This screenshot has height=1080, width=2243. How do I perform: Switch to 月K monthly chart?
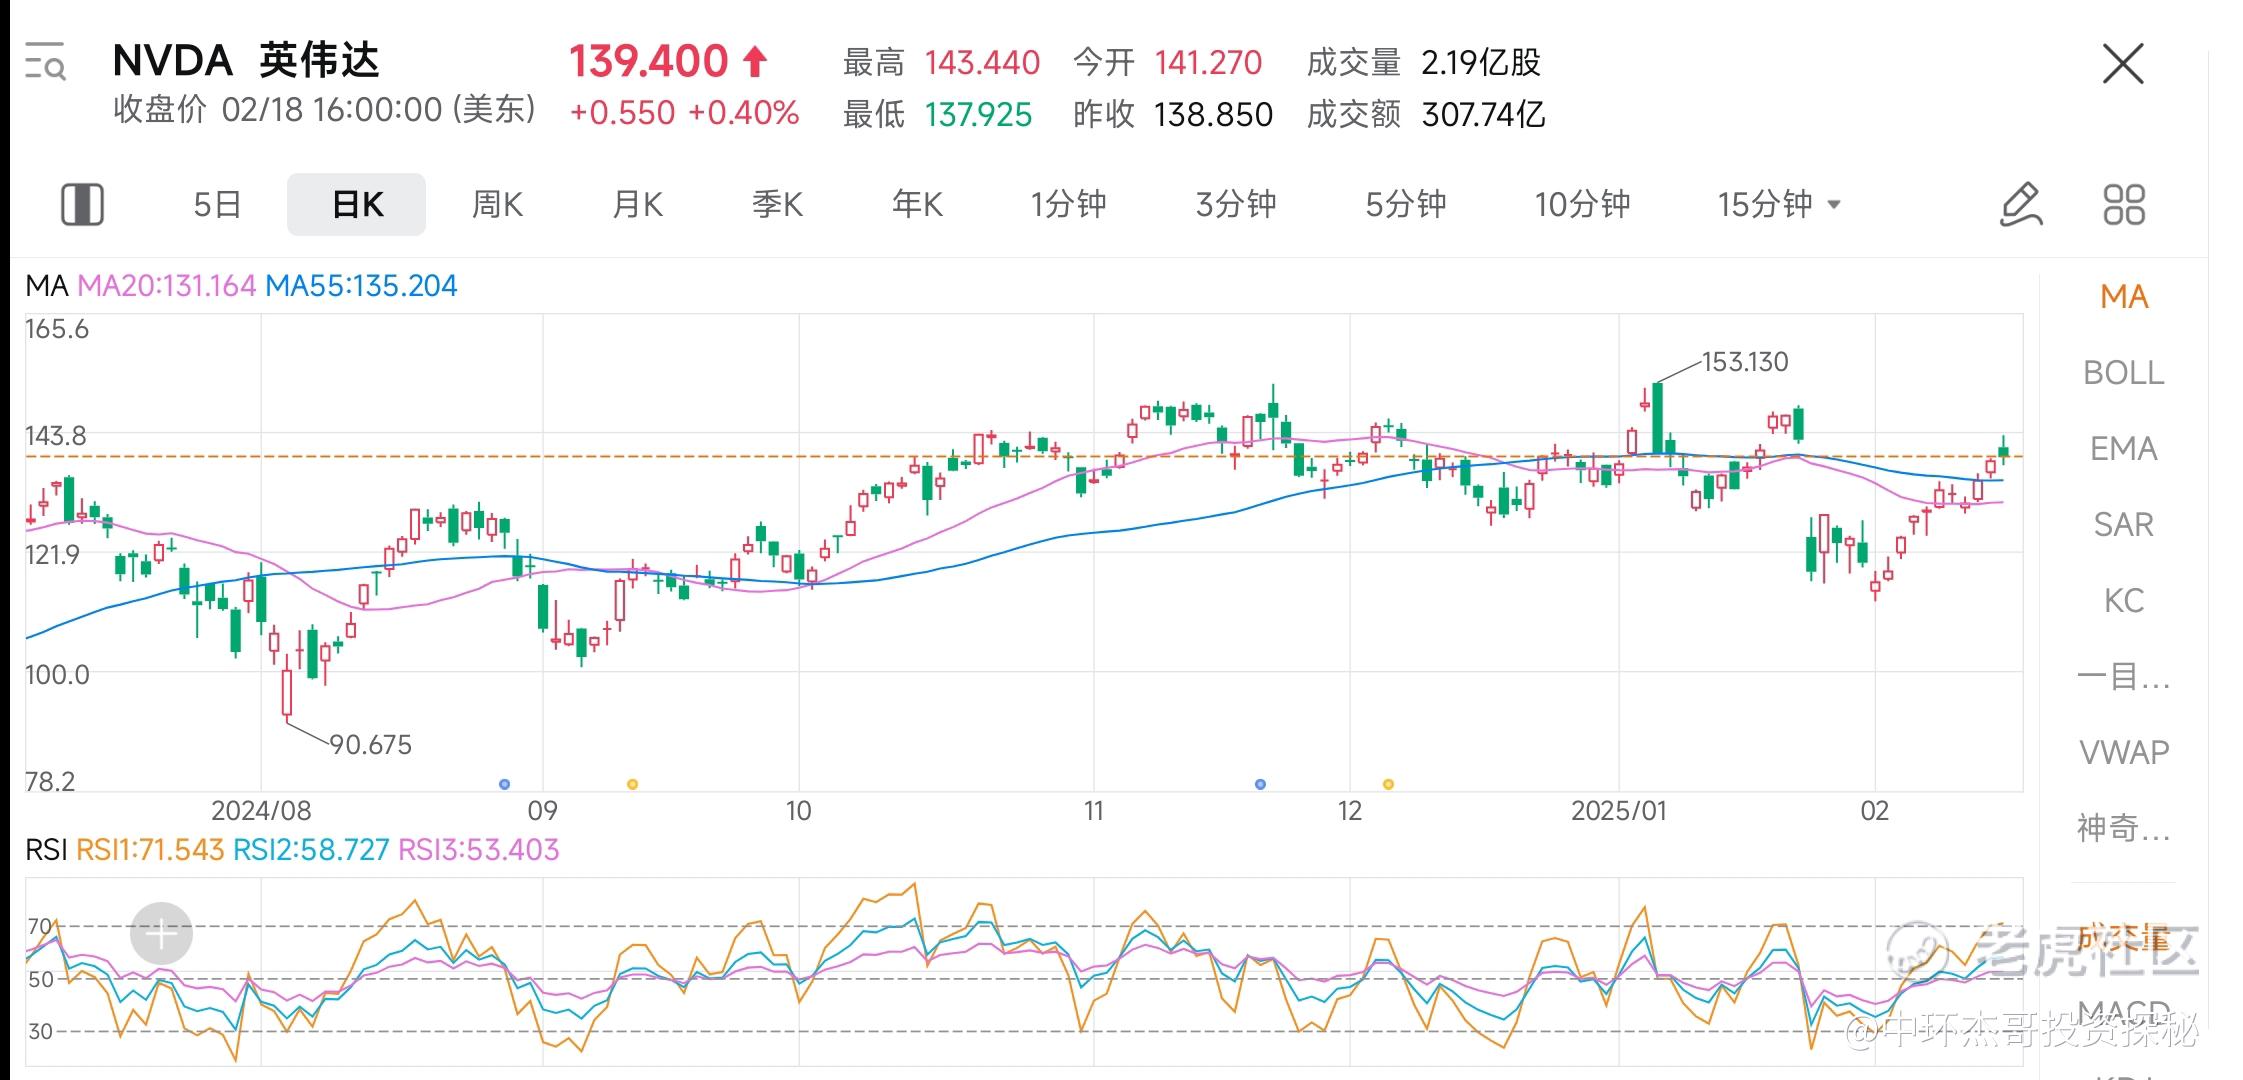click(637, 204)
